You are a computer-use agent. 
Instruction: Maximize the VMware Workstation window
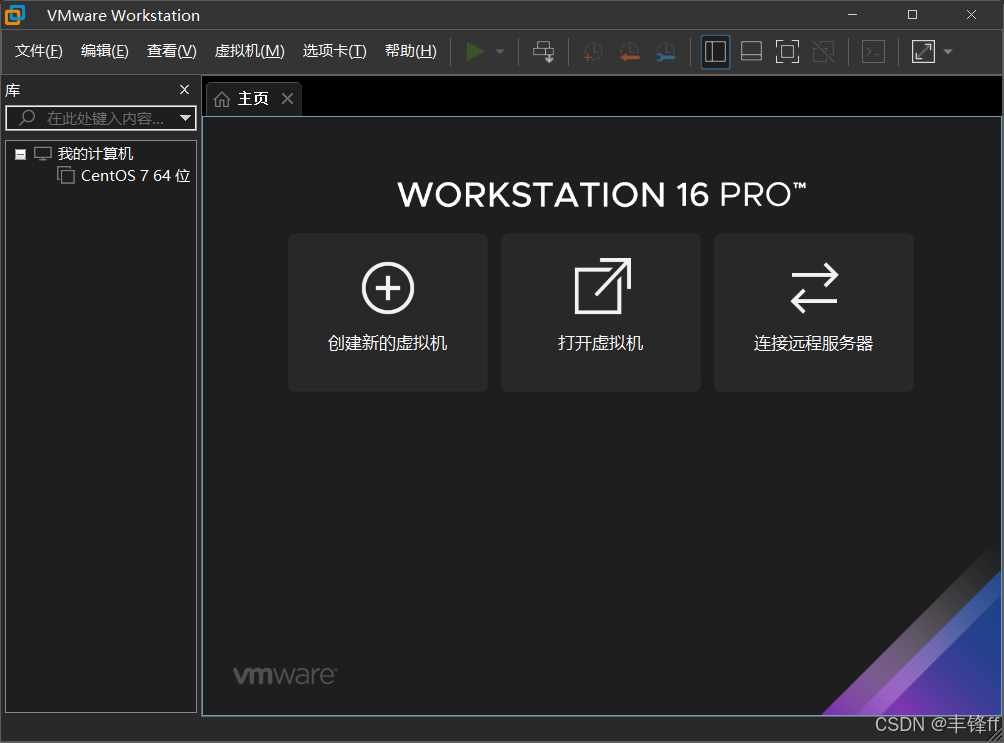click(912, 15)
